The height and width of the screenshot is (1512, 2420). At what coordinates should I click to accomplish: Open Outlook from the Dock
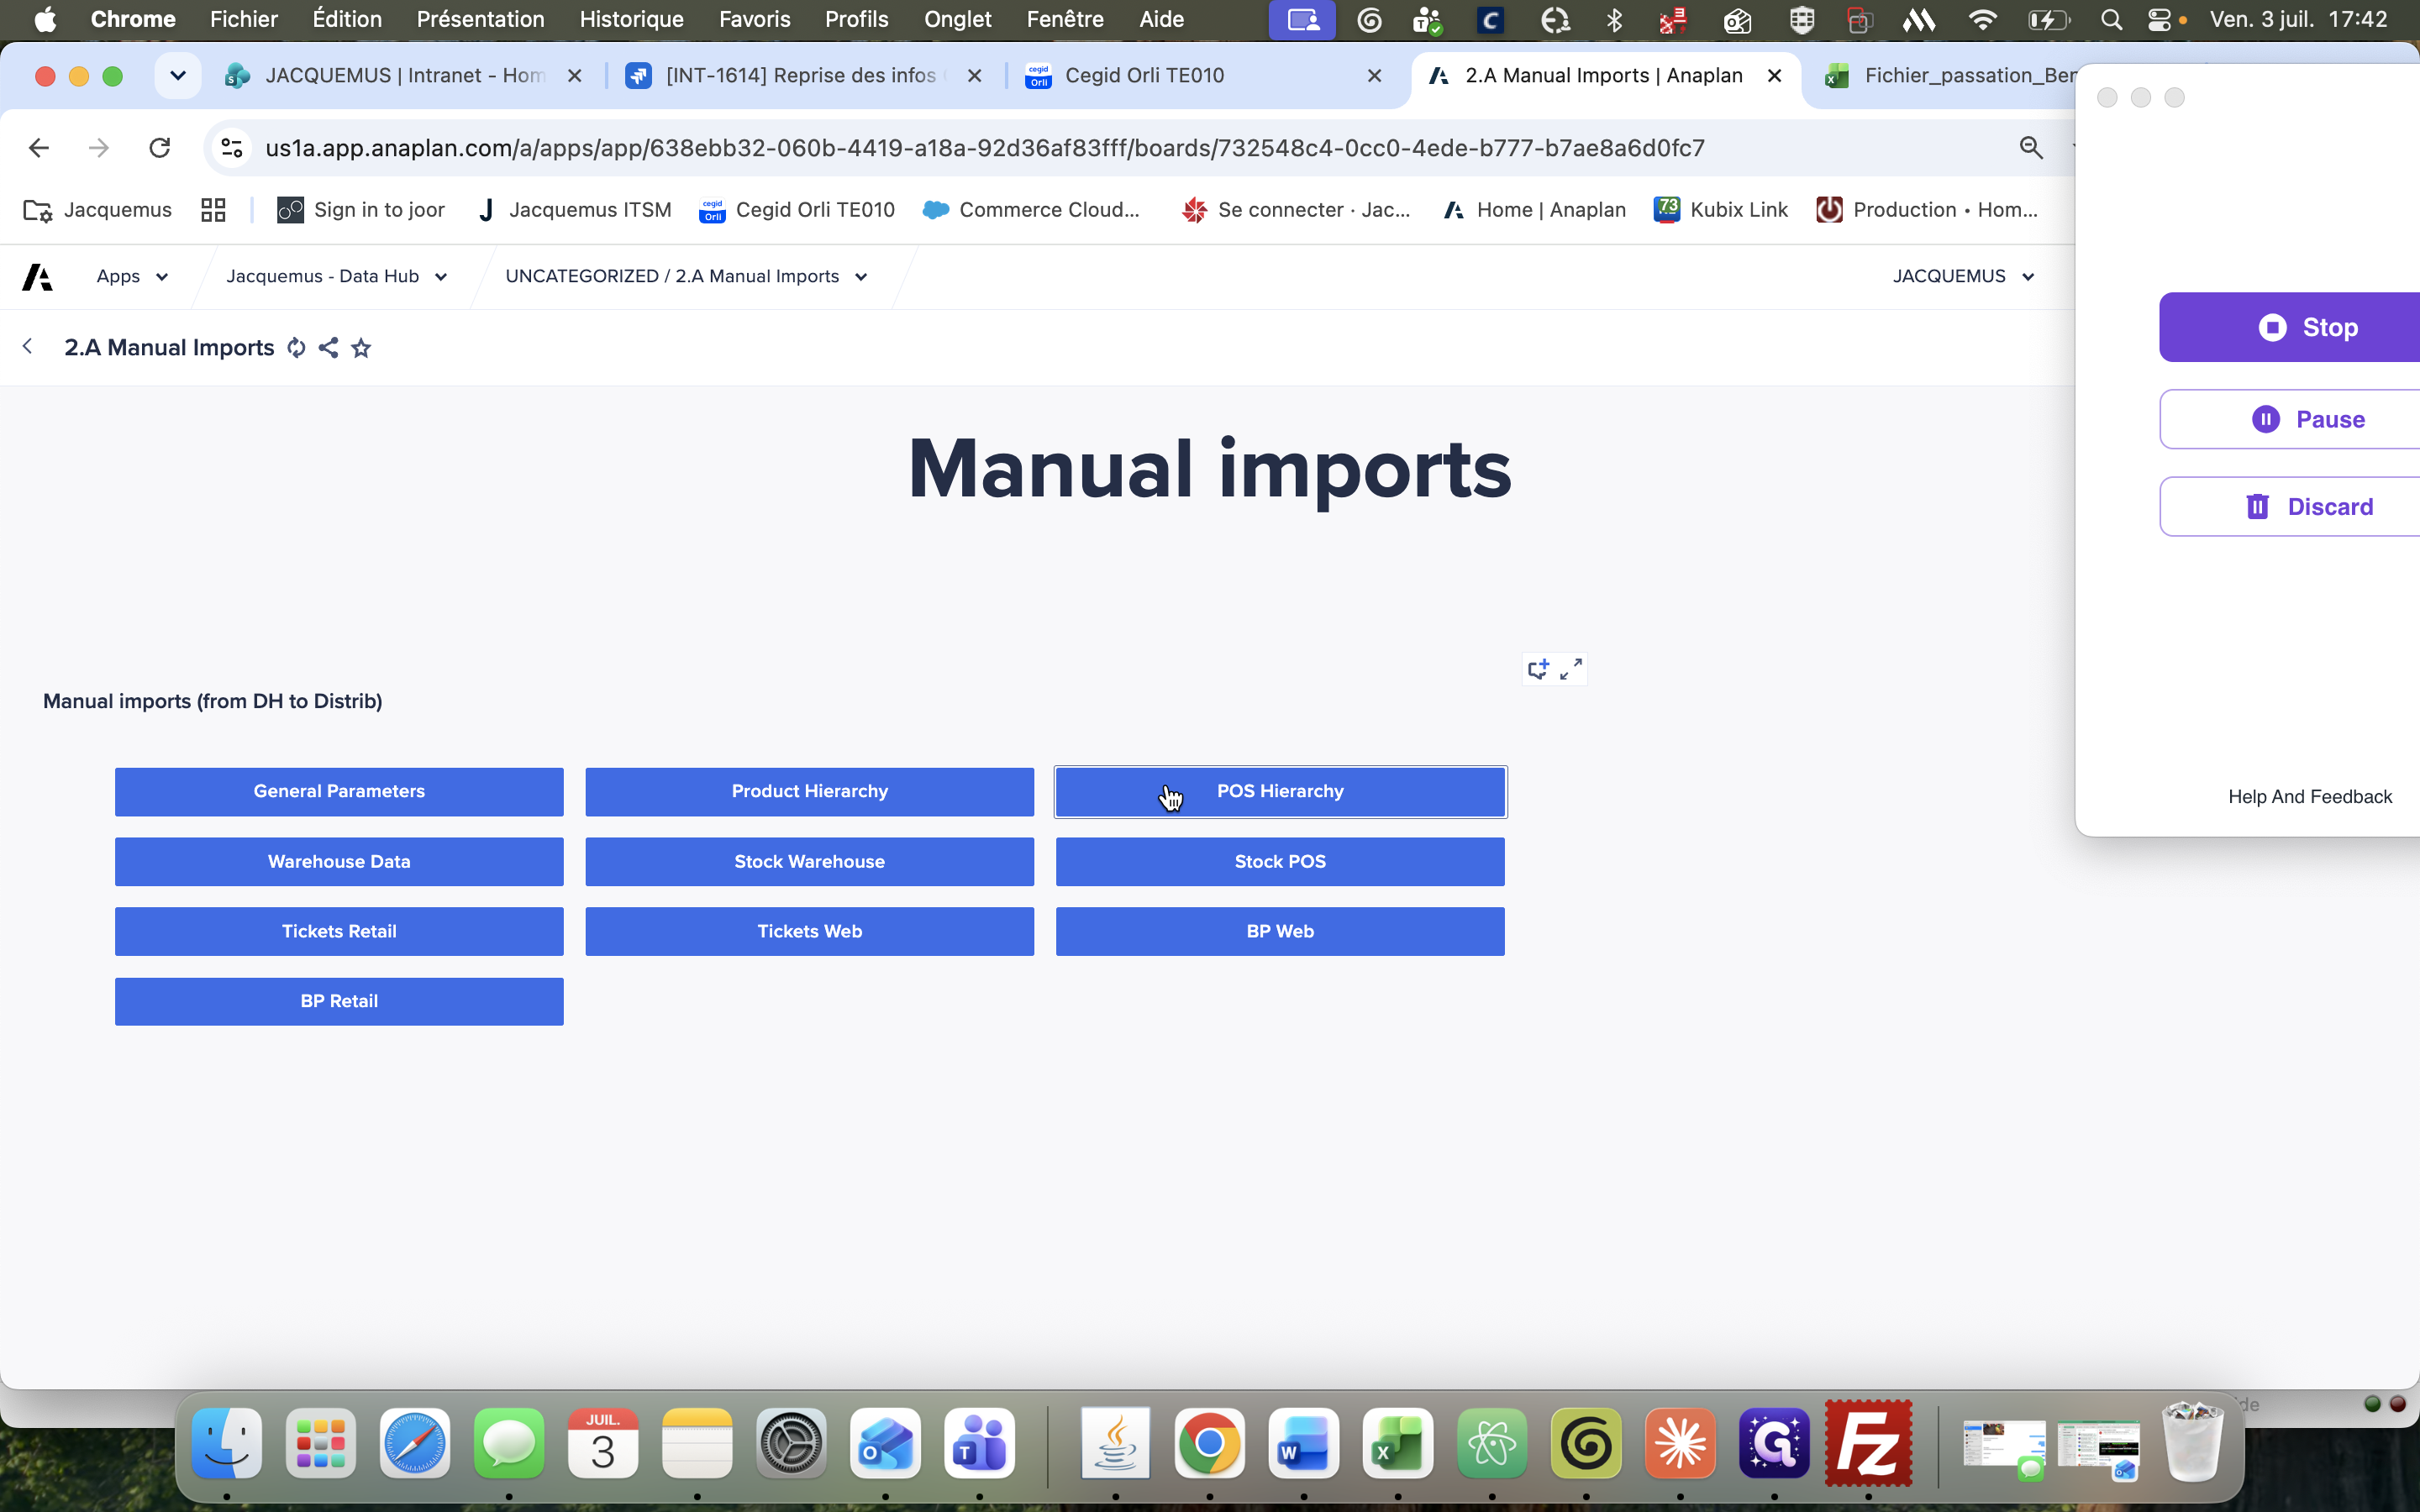pos(885,1443)
